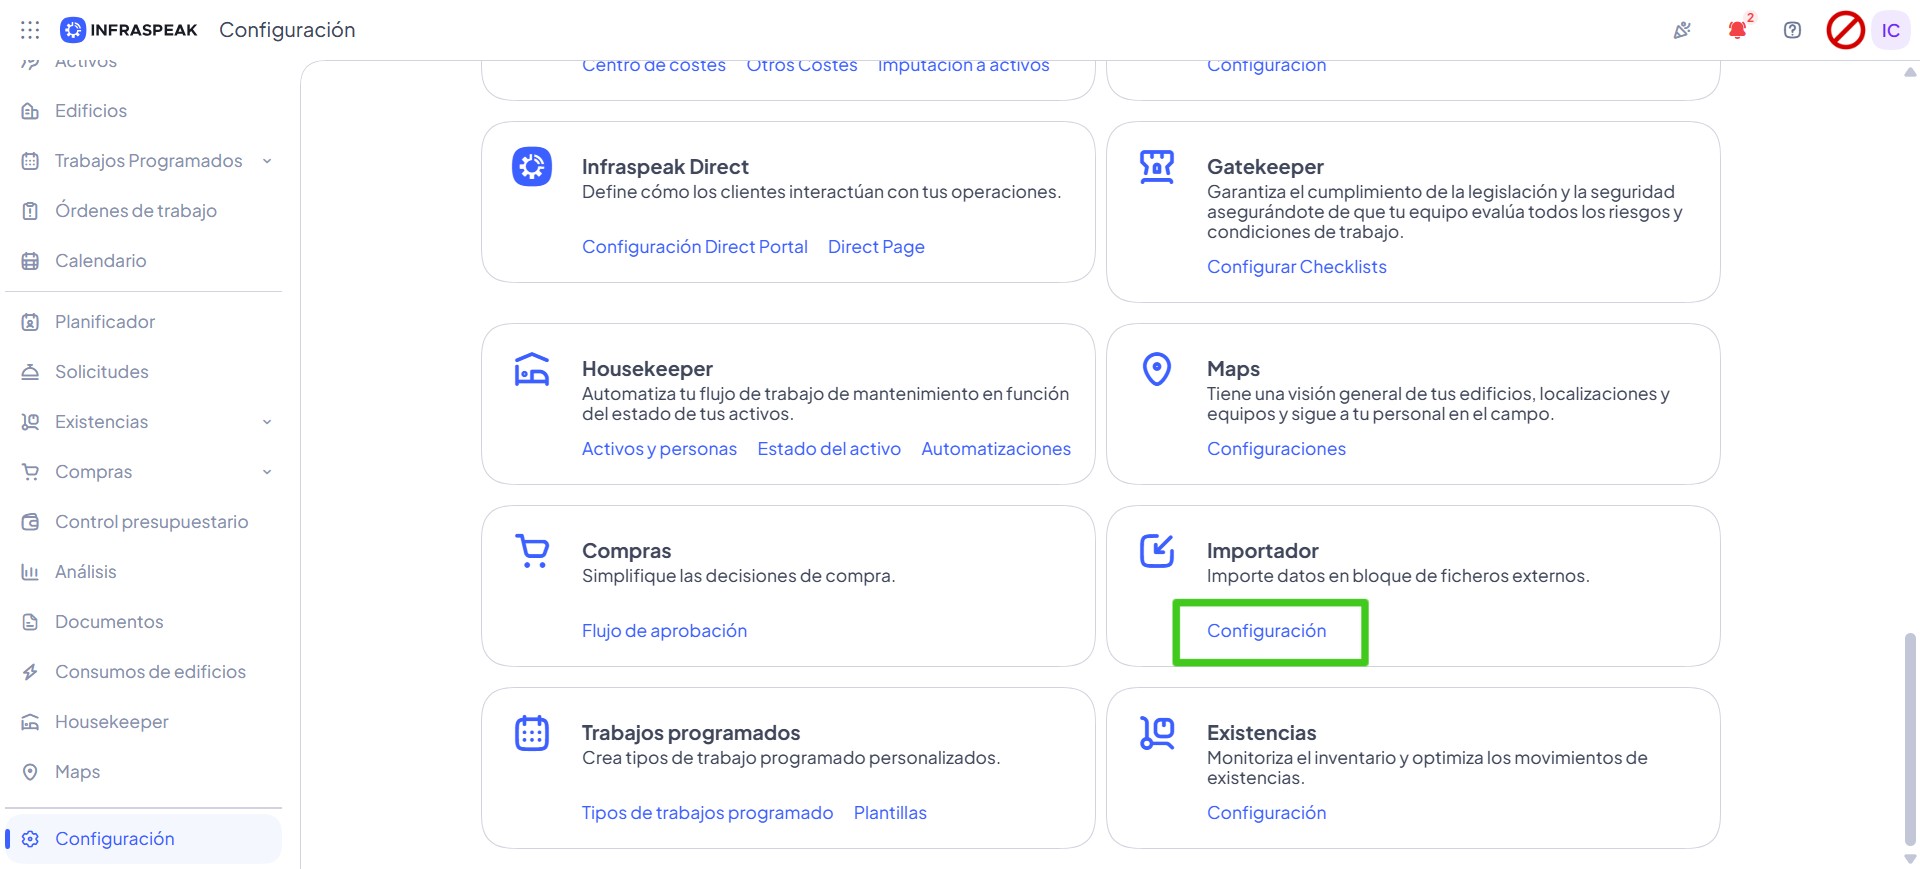Click the Edificios building icon in sidebar
Image resolution: width=1920 pixels, height=869 pixels.
click(30, 111)
